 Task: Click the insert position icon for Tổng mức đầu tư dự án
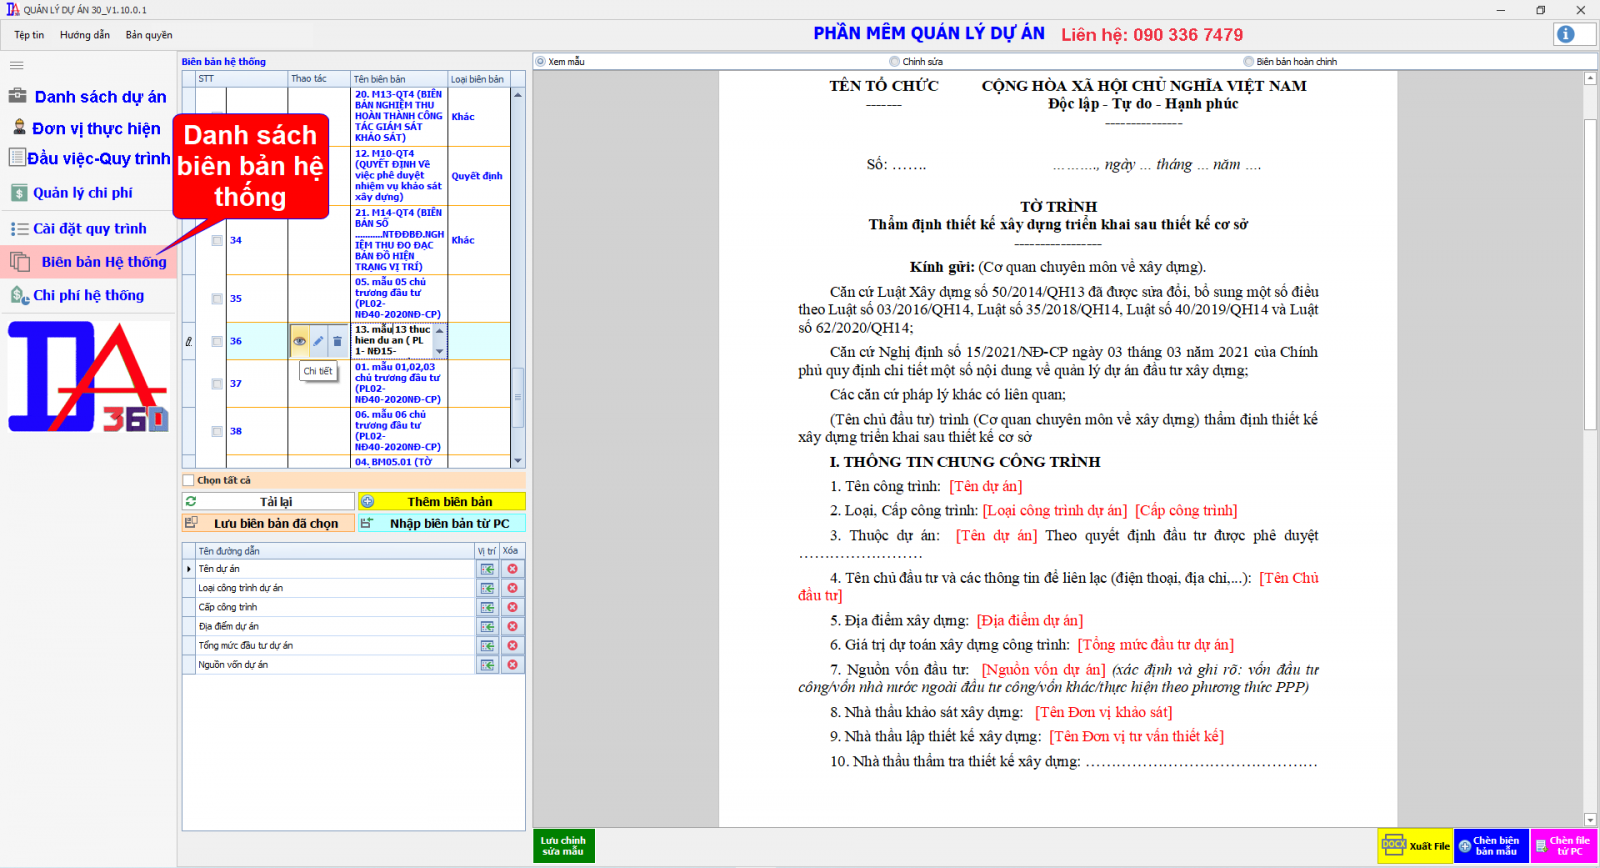tap(487, 646)
